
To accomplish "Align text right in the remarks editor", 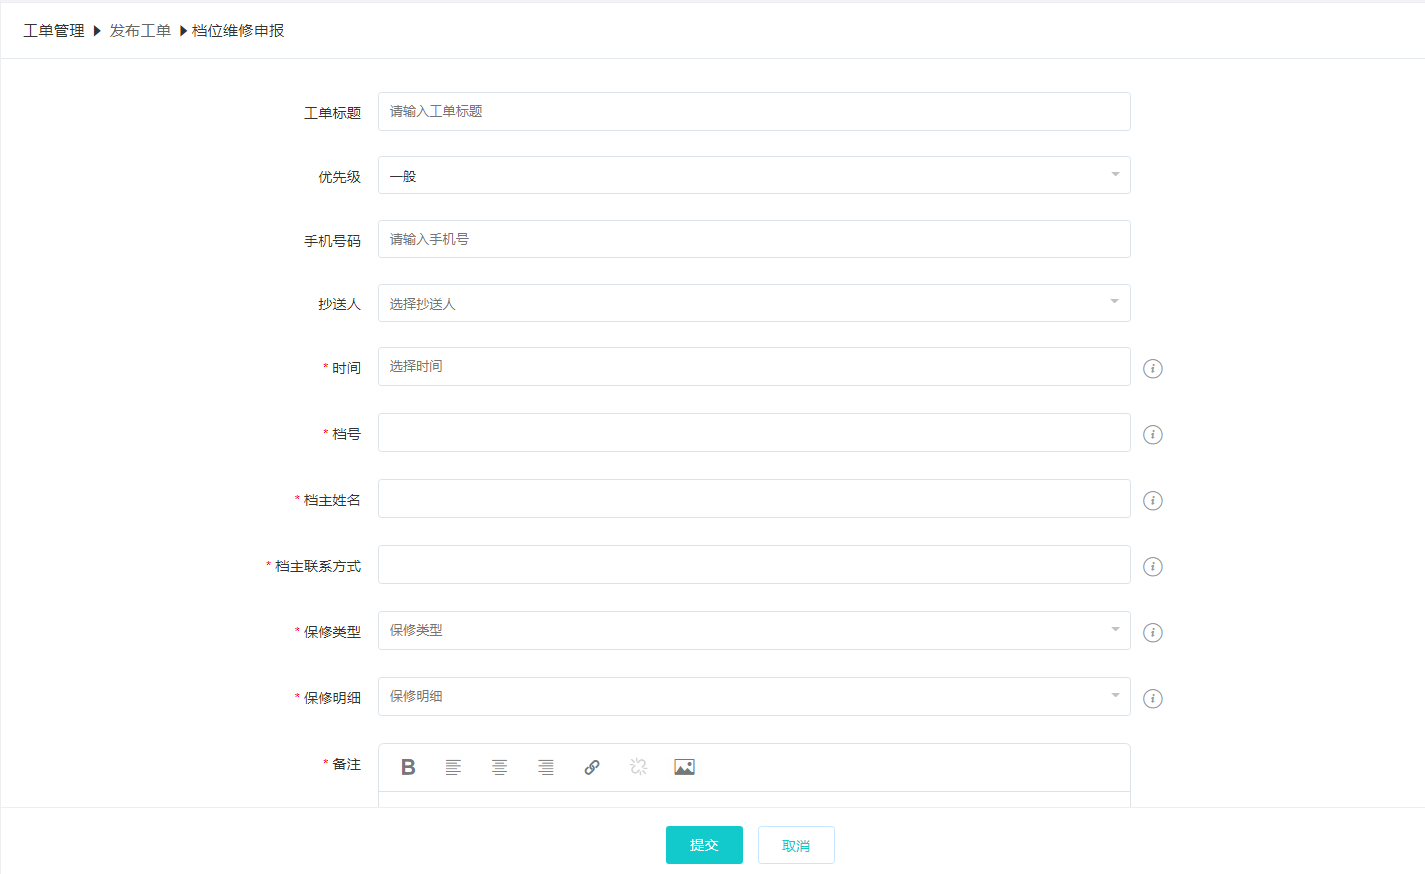I will 546,767.
